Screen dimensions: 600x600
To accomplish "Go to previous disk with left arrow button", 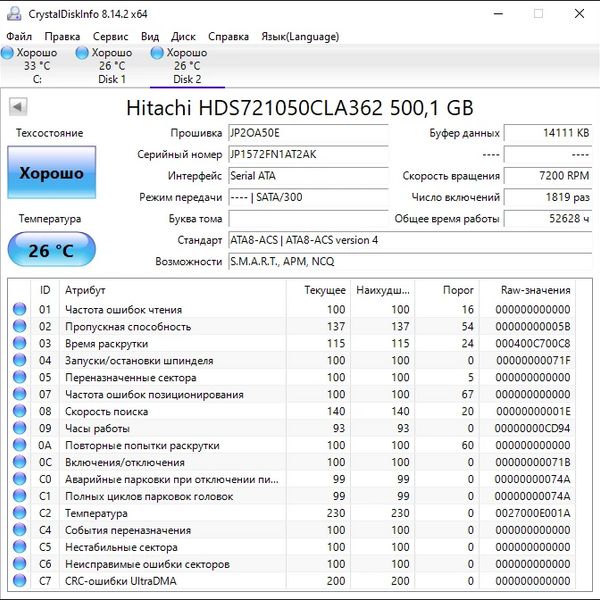I will [x=18, y=107].
